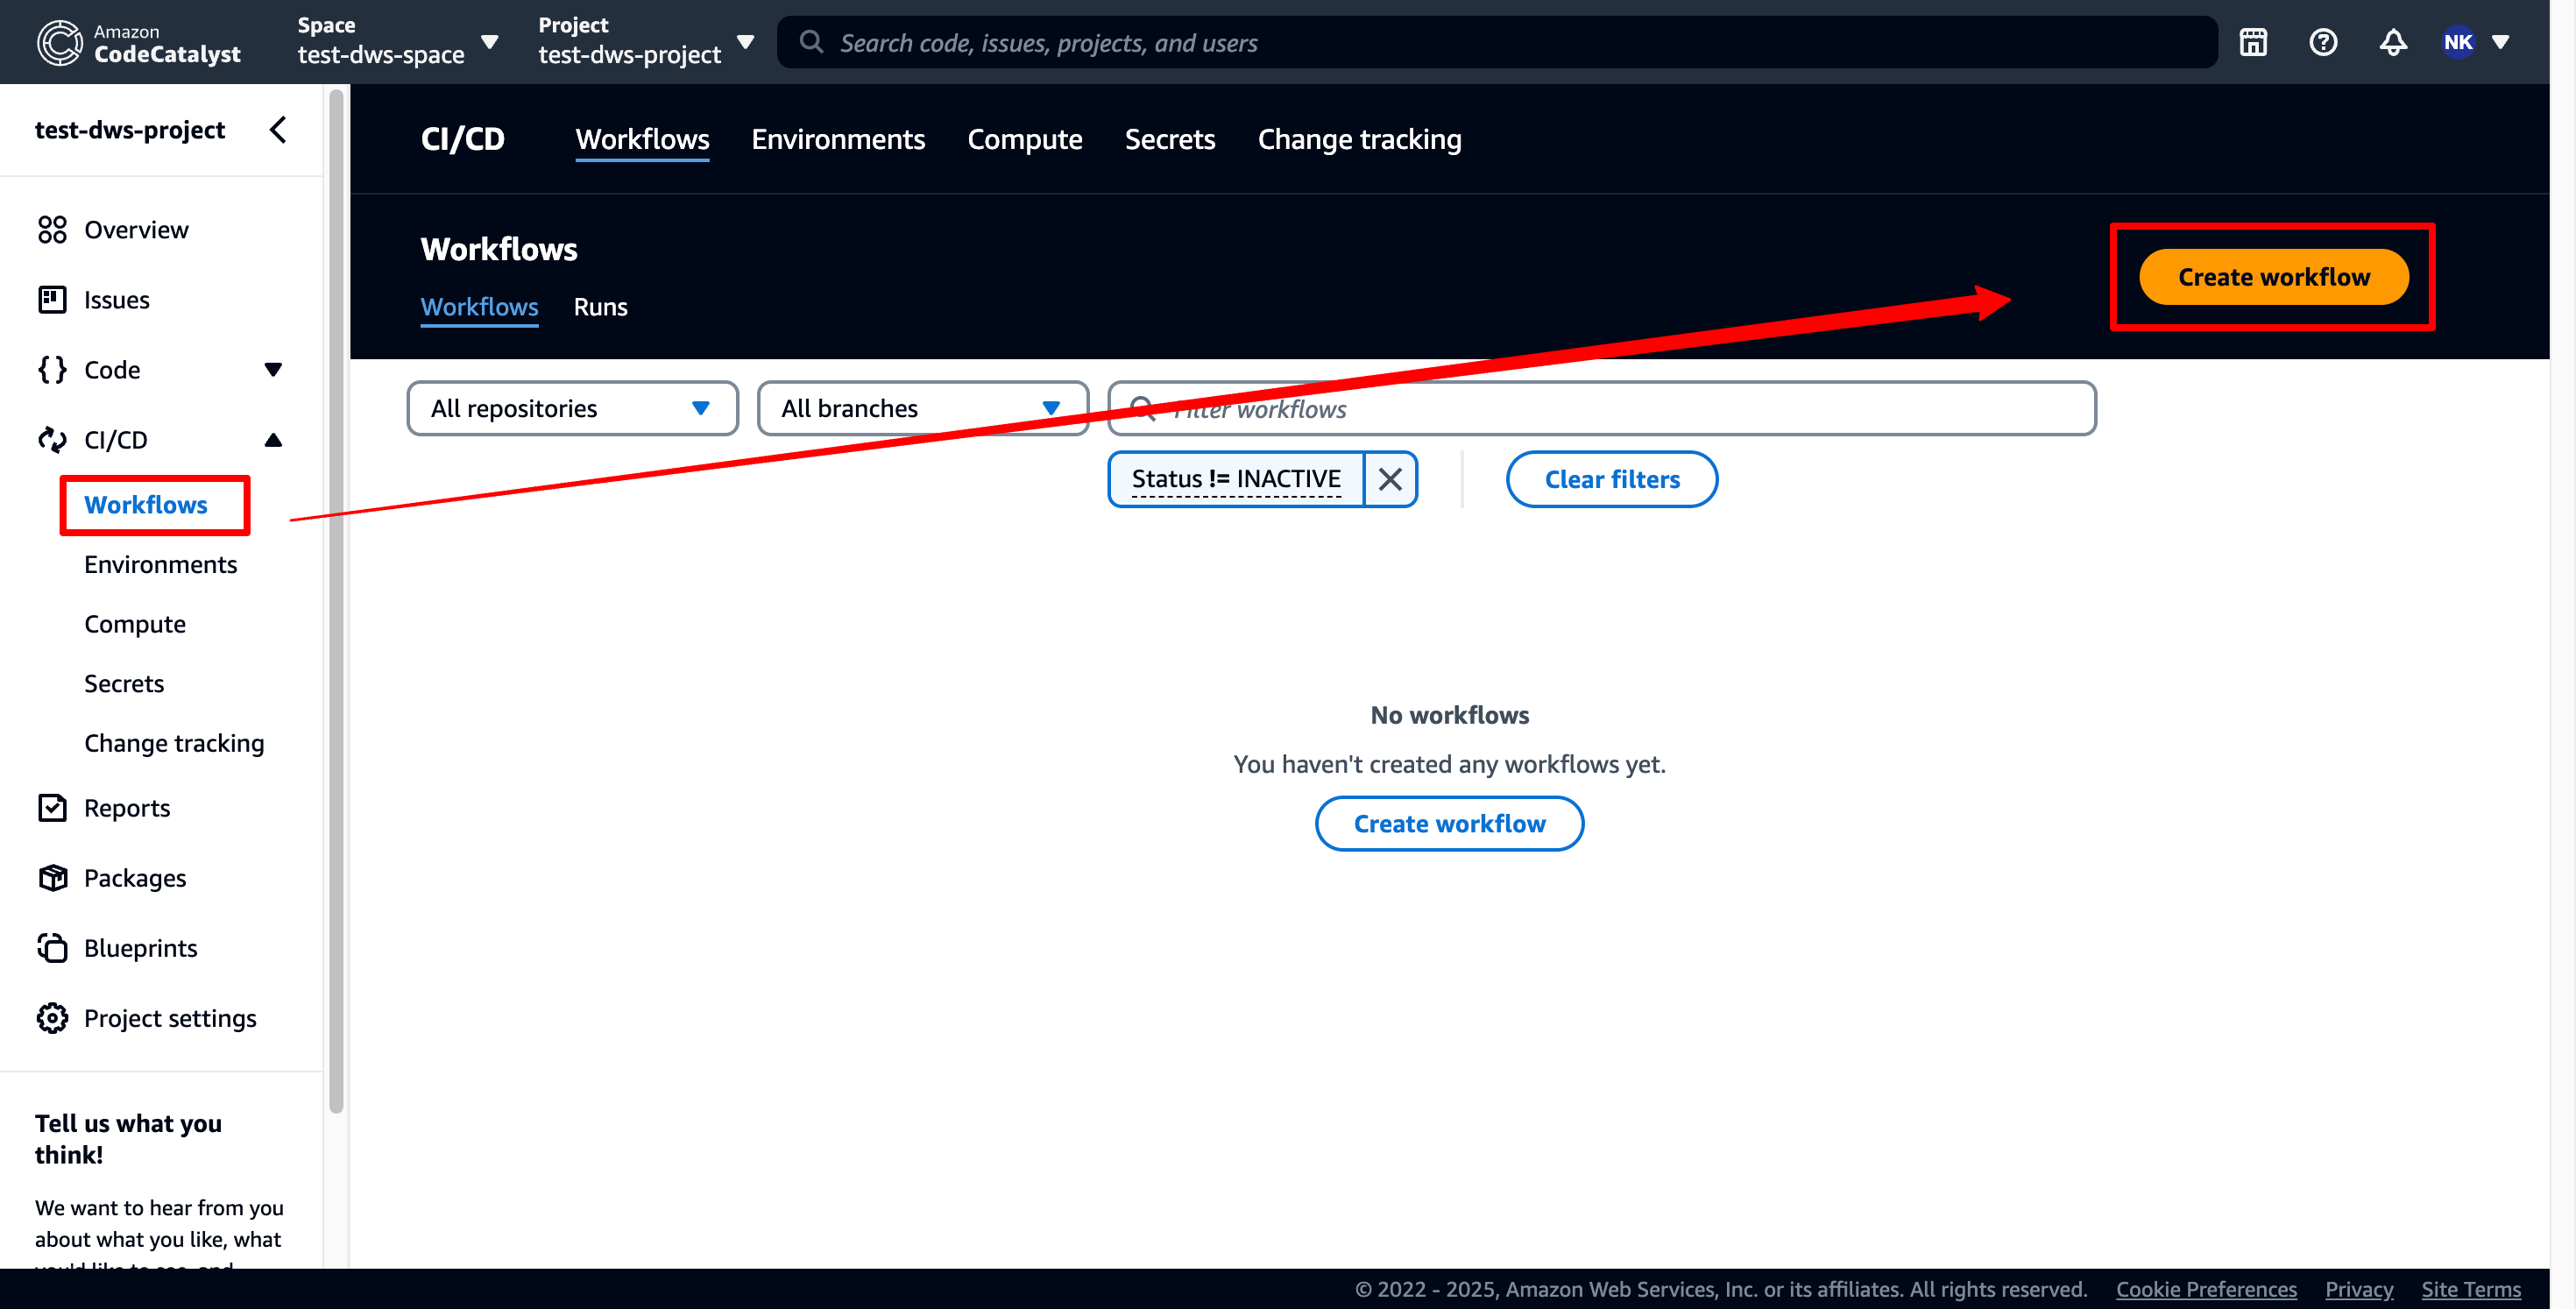Image resolution: width=2576 pixels, height=1309 pixels.
Task: Remove the Status != INACTIVE filter
Action: pyautogui.click(x=1390, y=479)
